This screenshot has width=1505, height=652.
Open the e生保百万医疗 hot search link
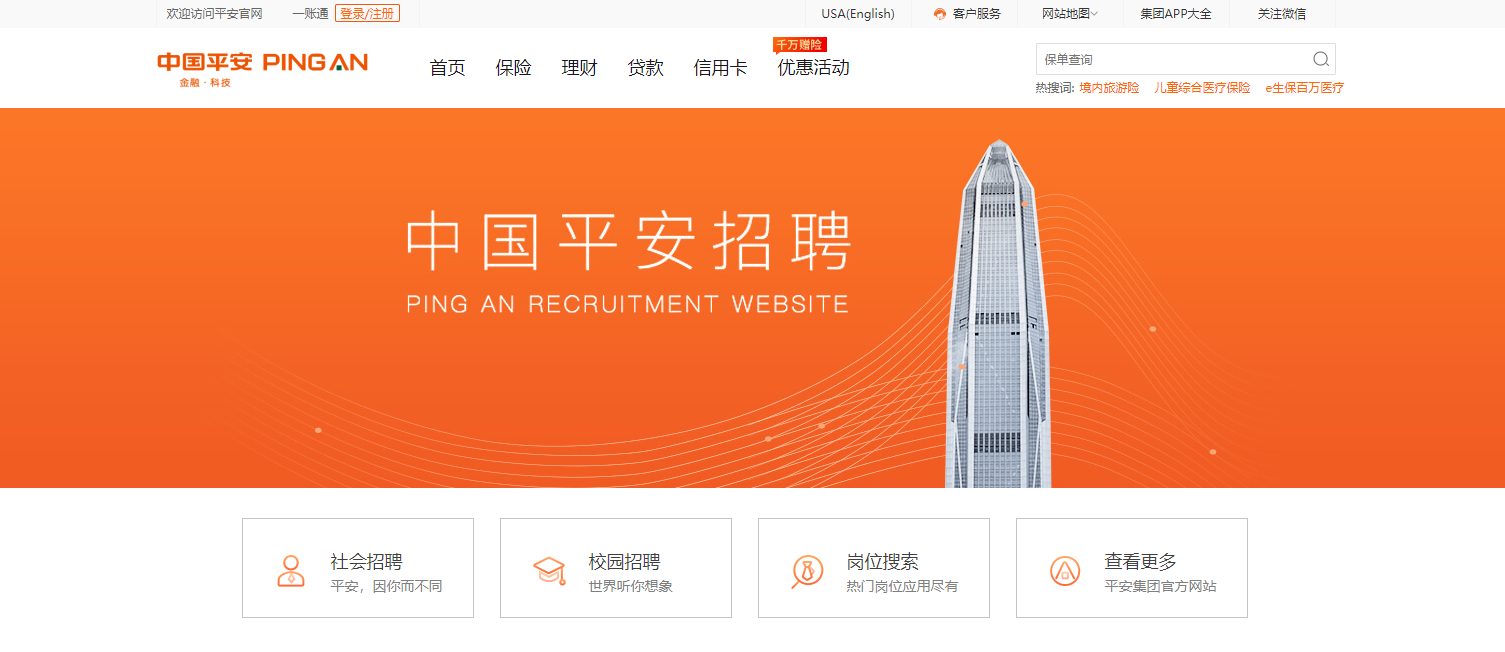(1305, 88)
